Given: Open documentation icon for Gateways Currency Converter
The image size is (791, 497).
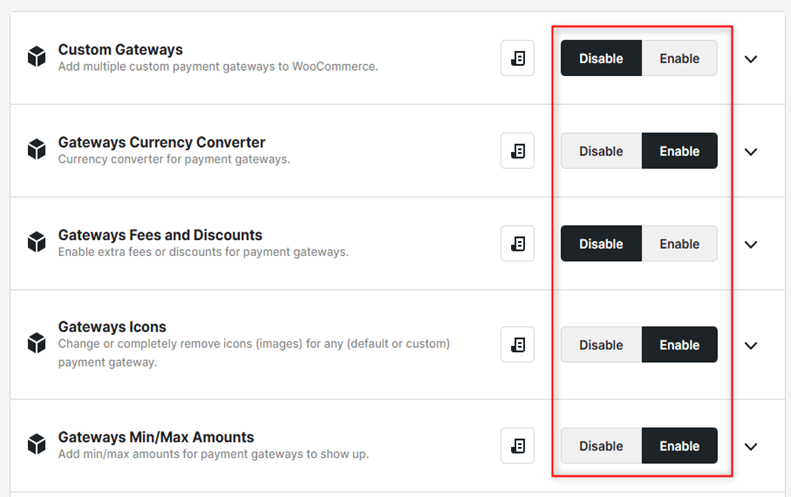Looking at the screenshot, I should pos(518,151).
